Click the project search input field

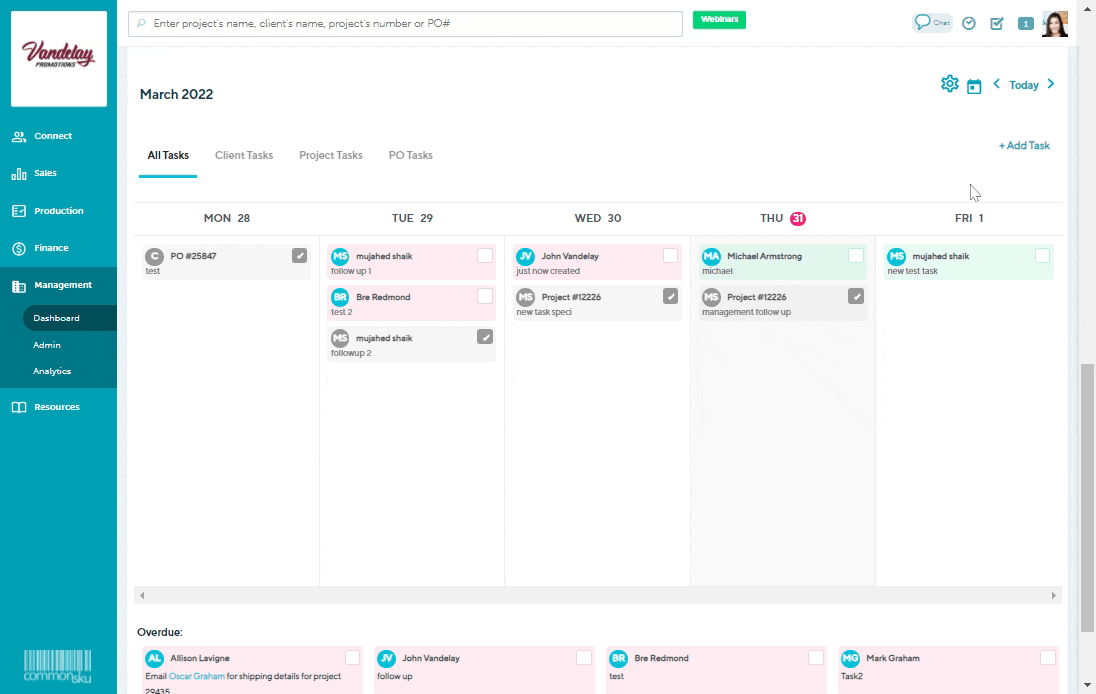(400, 23)
